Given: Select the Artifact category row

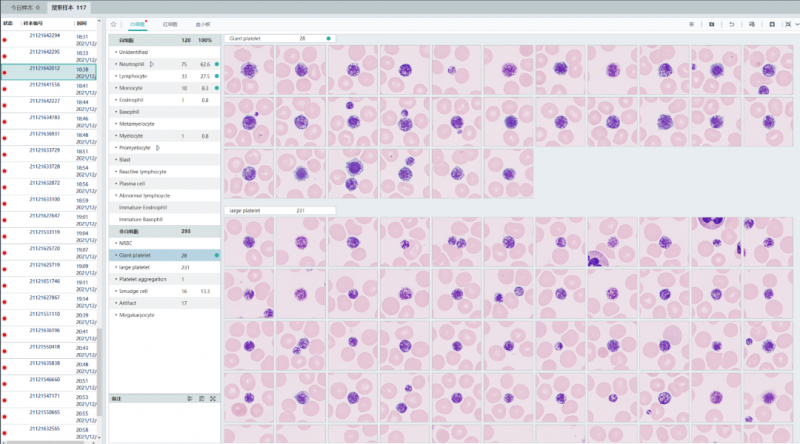Looking at the screenshot, I should point(164,303).
